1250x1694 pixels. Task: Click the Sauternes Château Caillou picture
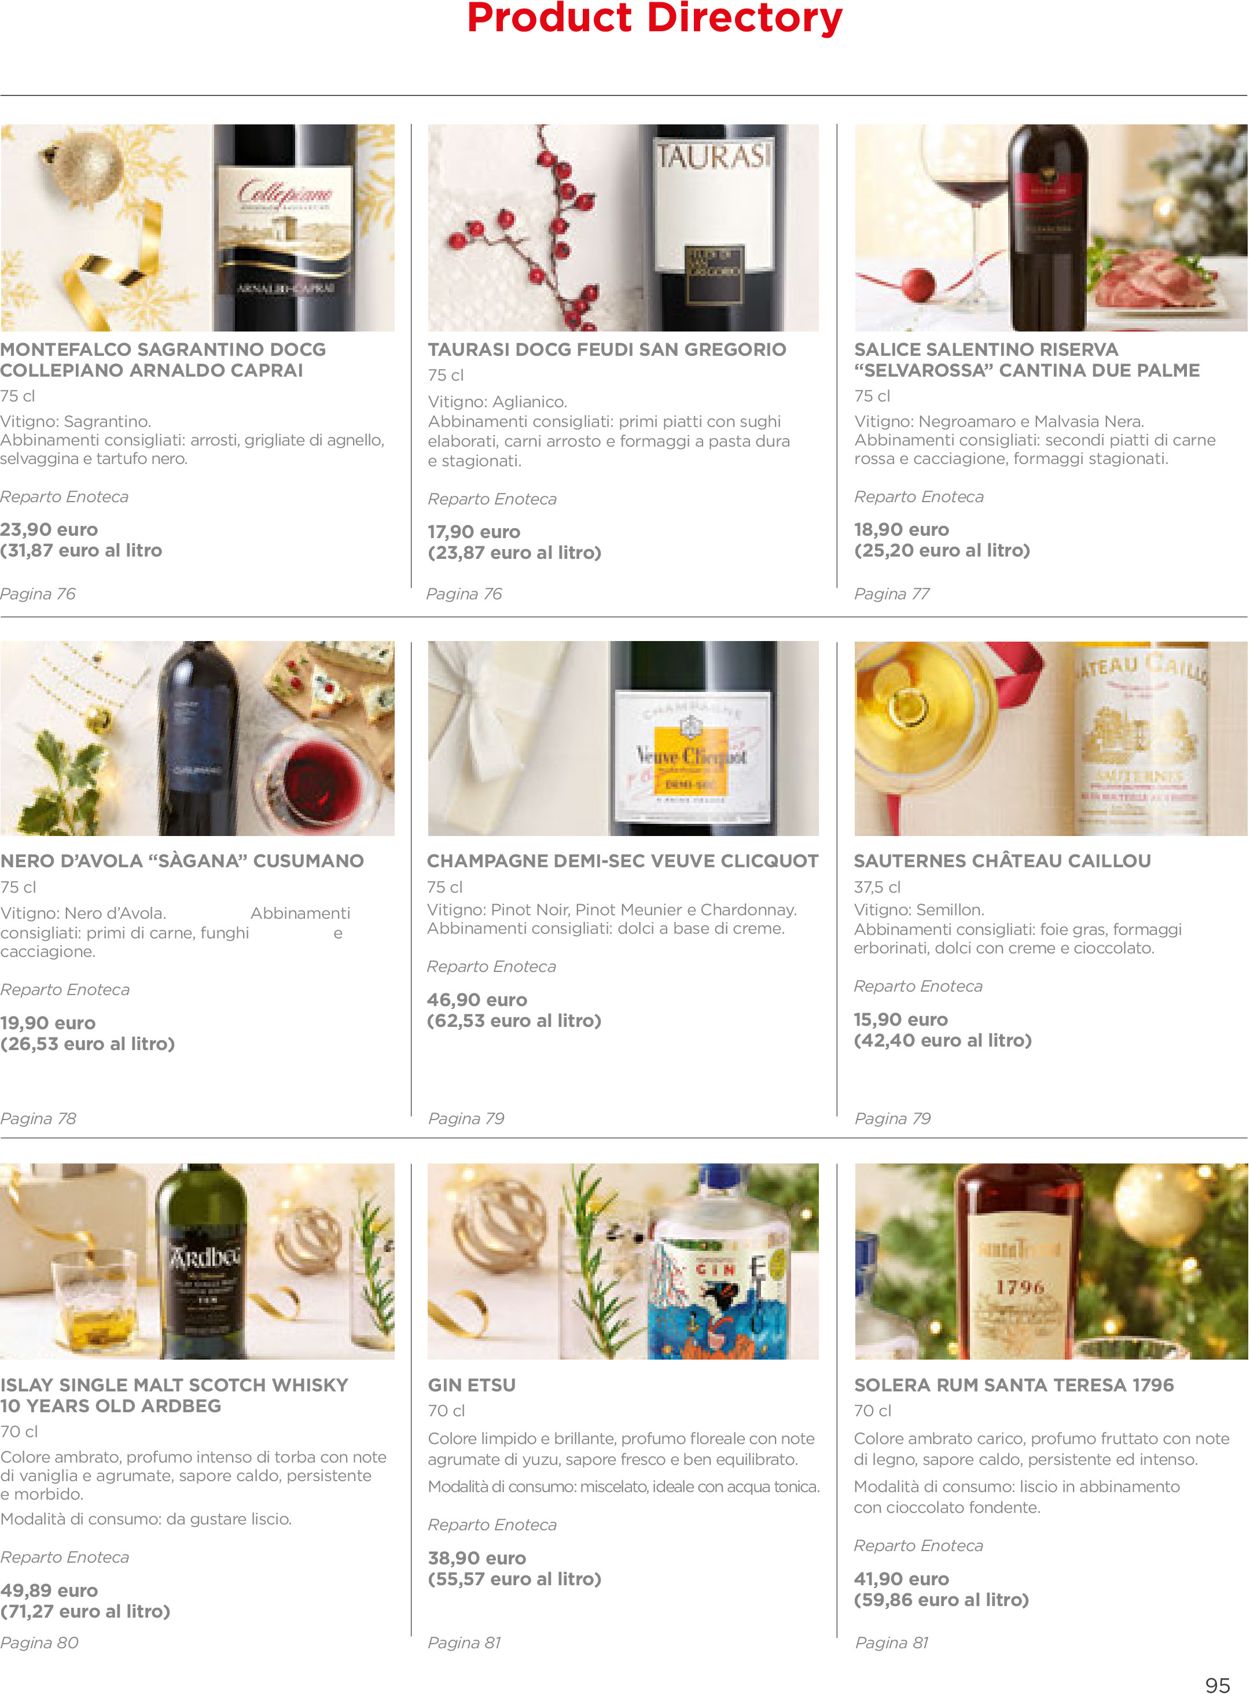[1050, 739]
